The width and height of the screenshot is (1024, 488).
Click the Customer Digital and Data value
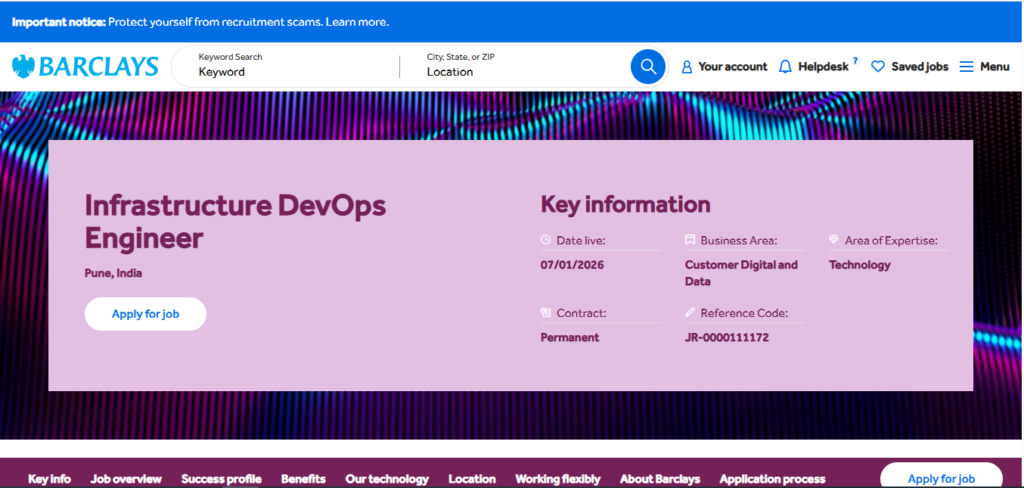[741, 273]
